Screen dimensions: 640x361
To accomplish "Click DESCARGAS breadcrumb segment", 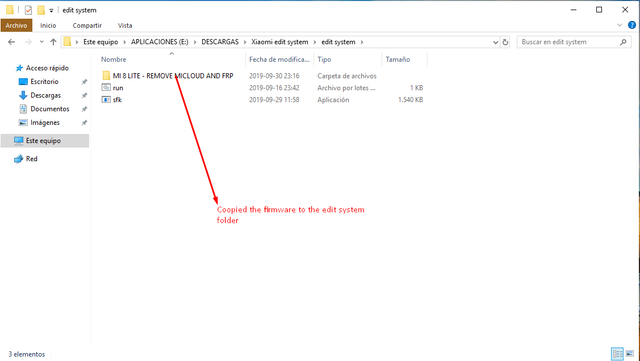I will (220, 42).
